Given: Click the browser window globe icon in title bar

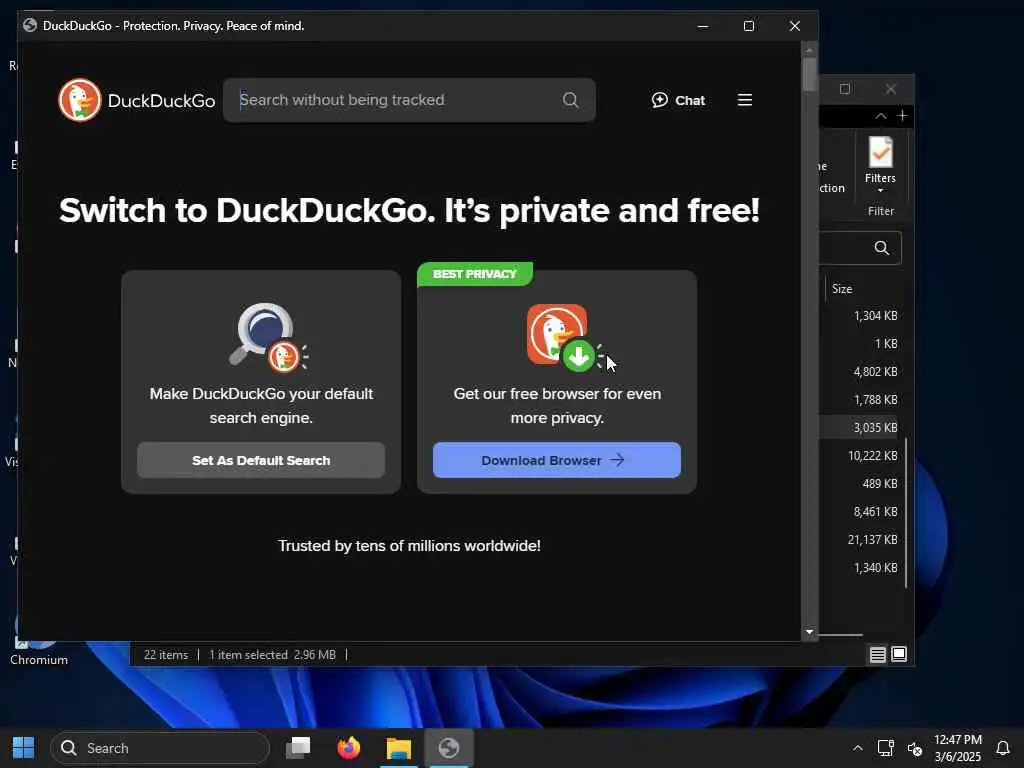Looking at the screenshot, I should pos(29,25).
